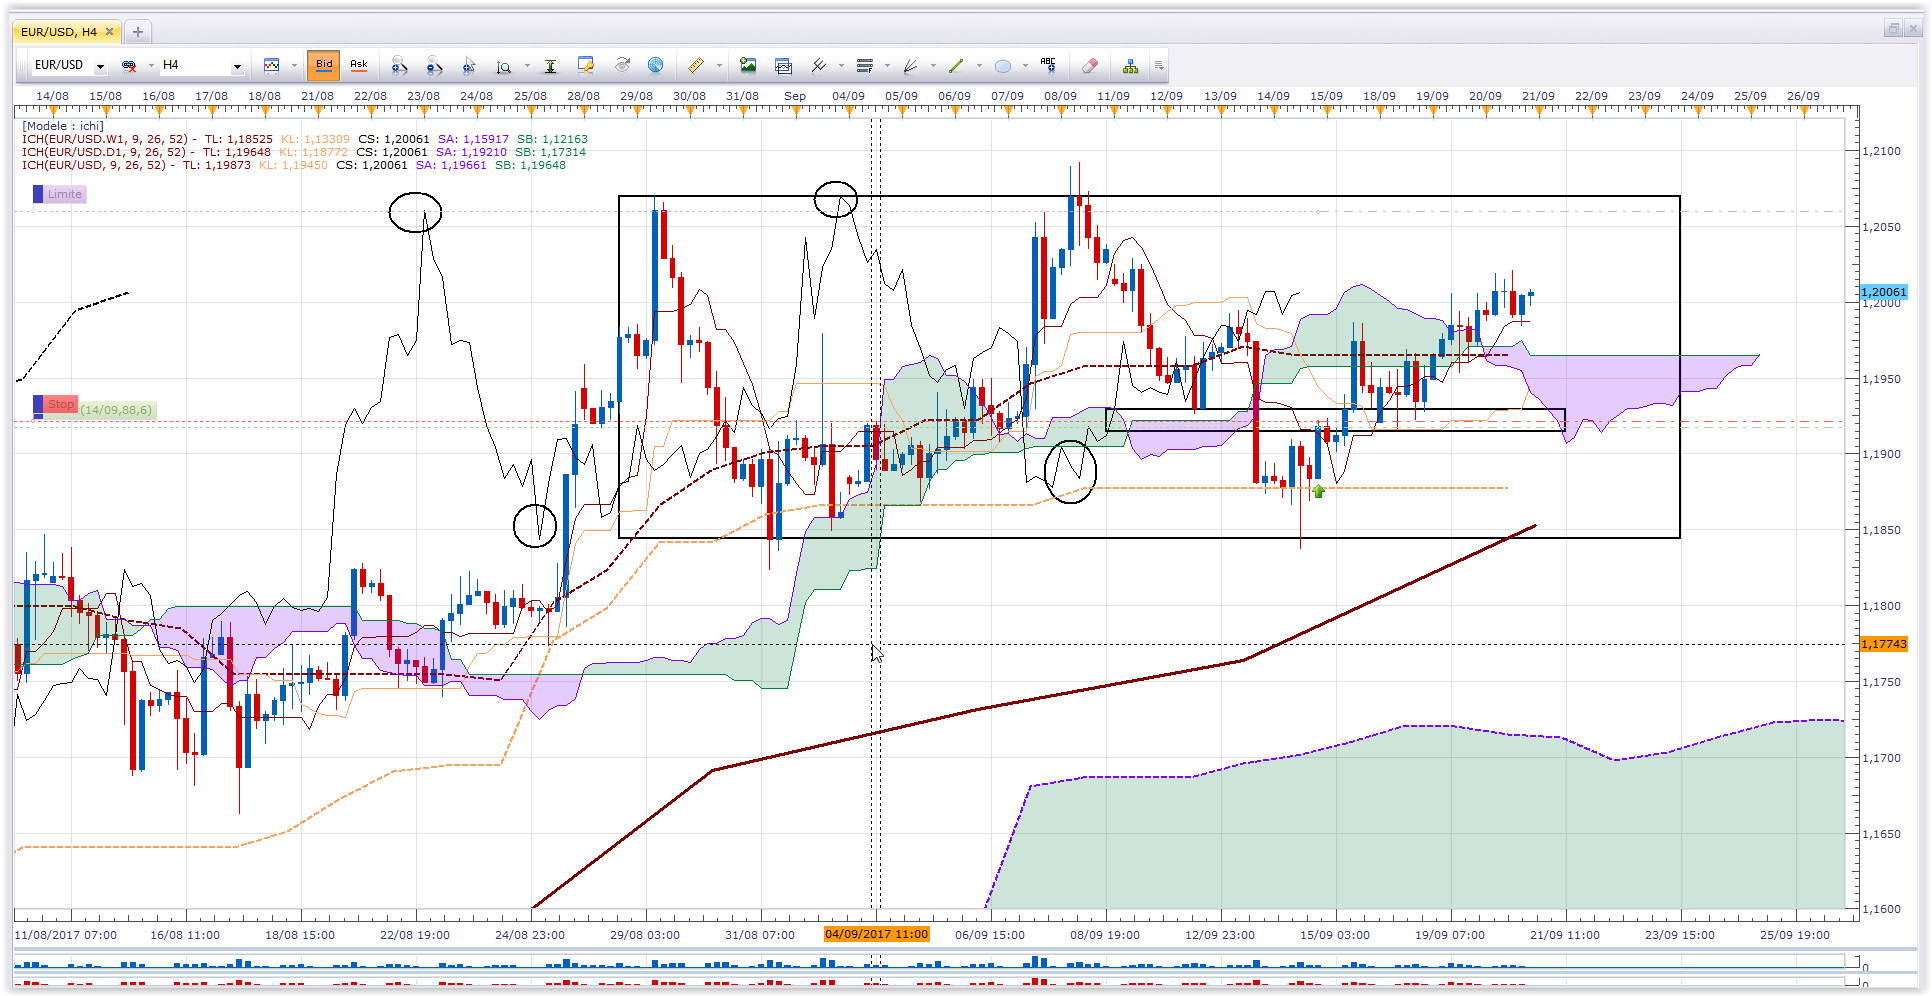The image size is (1932, 996).
Task: Select the Fibonacci levels tool
Action: point(865,66)
